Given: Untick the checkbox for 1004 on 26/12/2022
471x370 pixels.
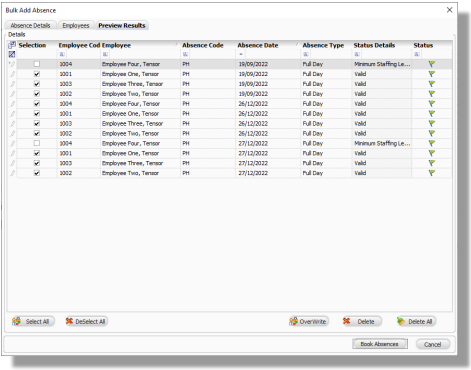Looking at the screenshot, I should point(37,104).
